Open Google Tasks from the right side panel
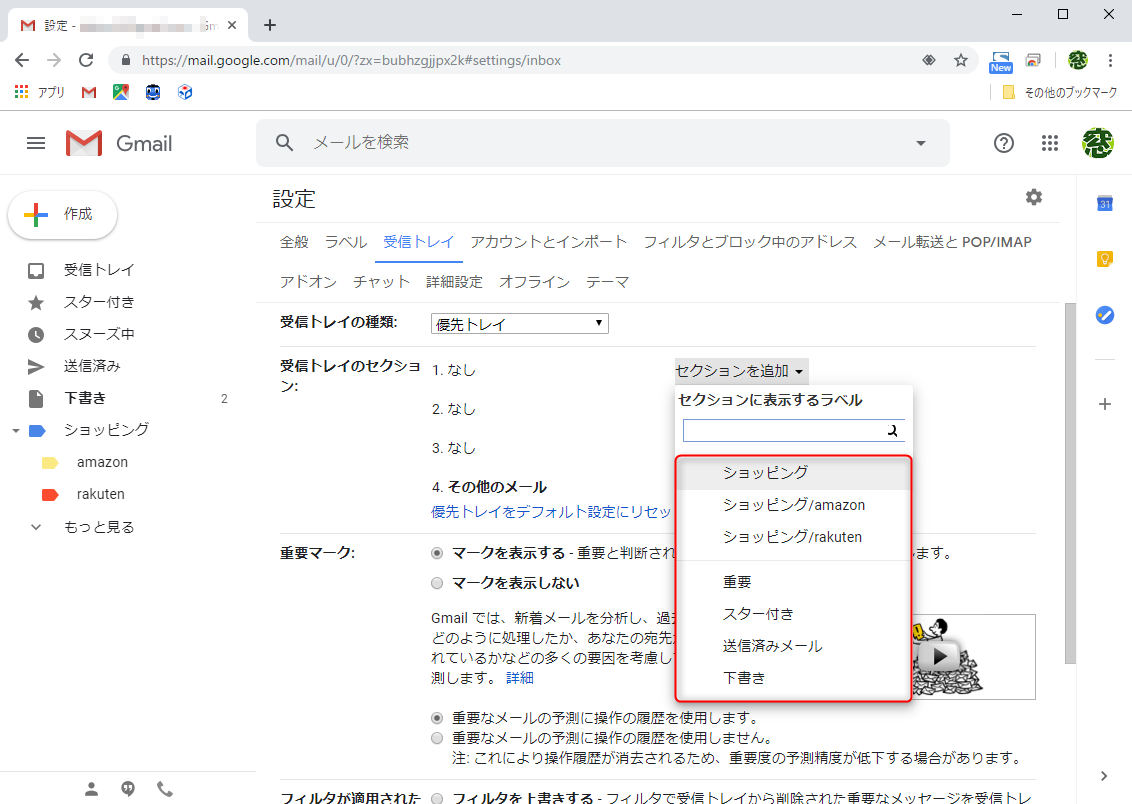The height and width of the screenshot is (804, 1132). point(1104,315)
